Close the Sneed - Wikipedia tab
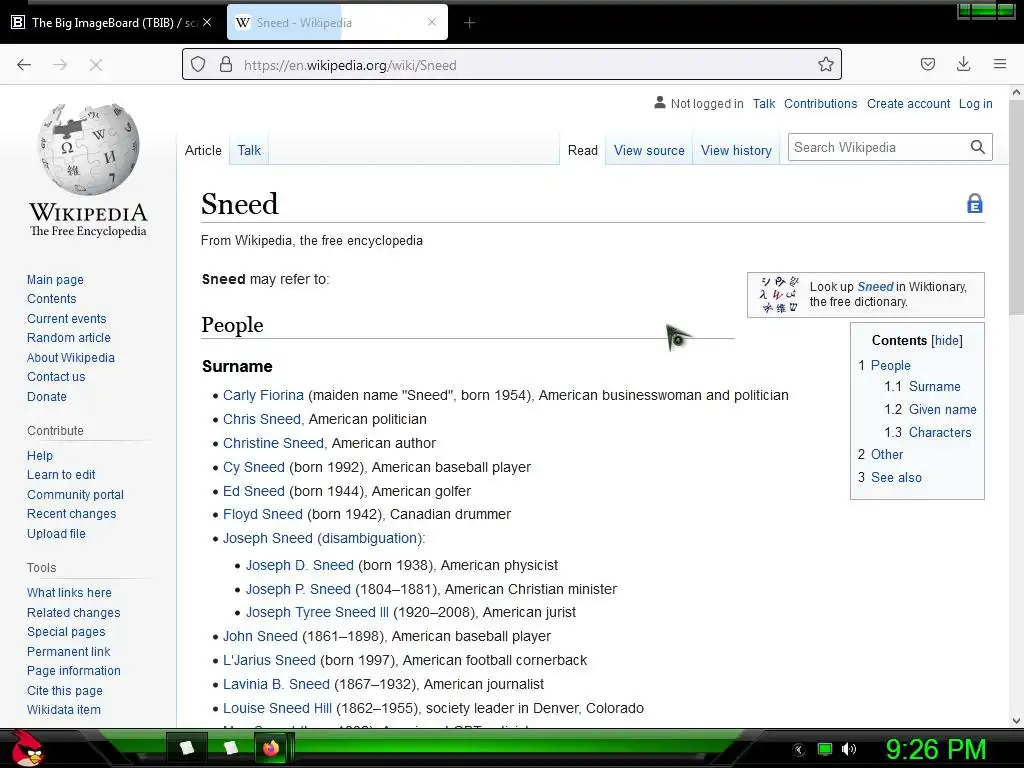The image size is (1024, 768). (x=432, y=22)
